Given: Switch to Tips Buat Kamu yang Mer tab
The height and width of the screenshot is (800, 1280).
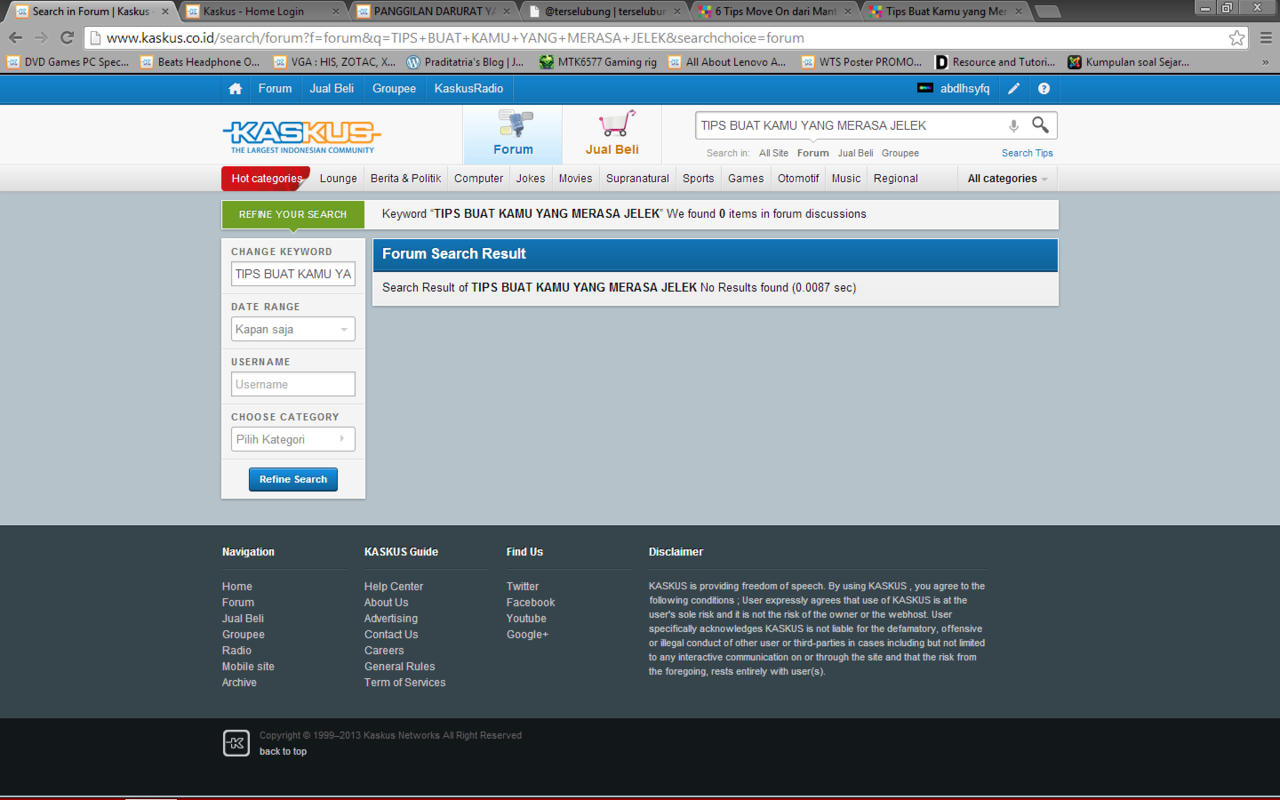Looking at the screenshot, I should click(x=947, y=11).
